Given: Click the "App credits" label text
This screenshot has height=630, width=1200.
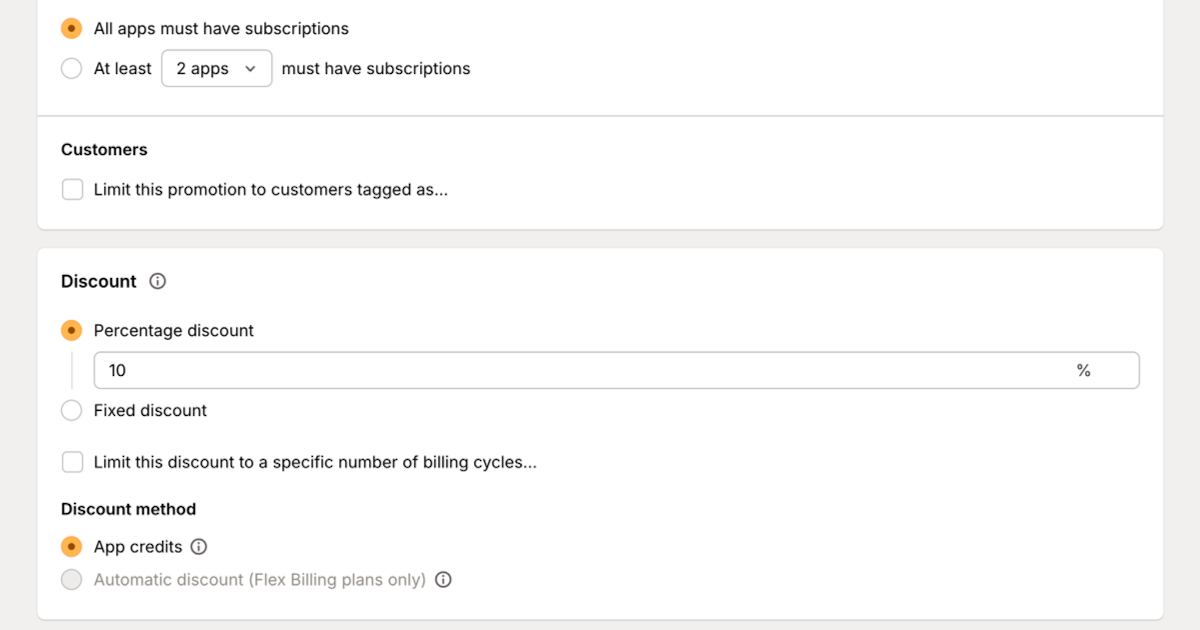Looking at the screenshot, I should 138,547.
